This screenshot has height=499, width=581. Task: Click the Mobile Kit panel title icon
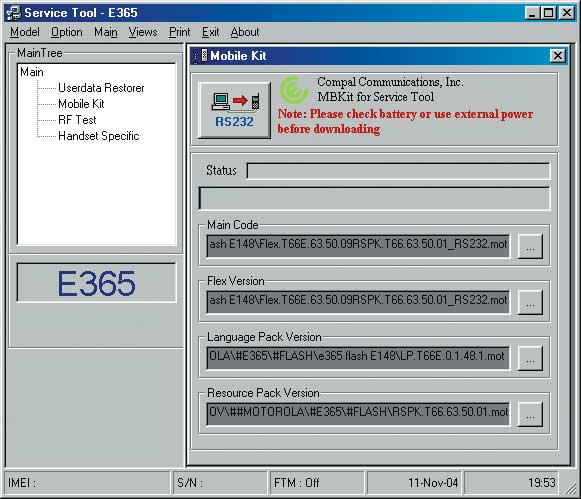[x=203, y=56]
